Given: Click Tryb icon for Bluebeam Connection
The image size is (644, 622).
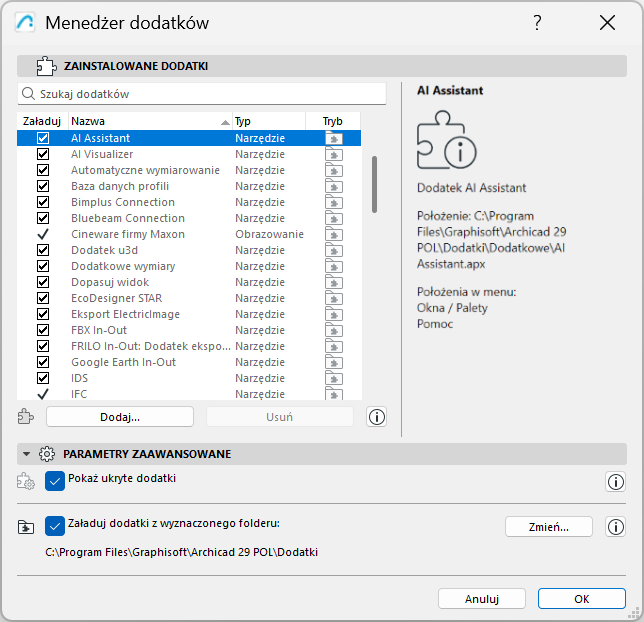Looking at the screenshot, I should coord(334,219).
